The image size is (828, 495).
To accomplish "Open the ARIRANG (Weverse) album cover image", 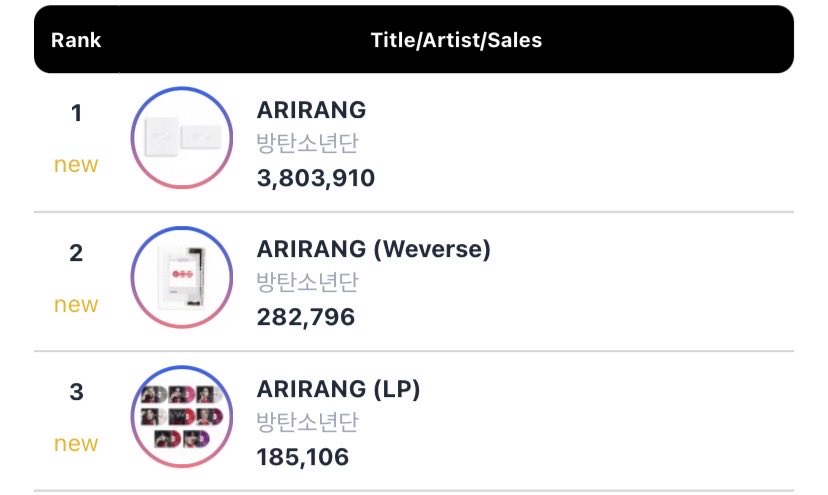I will (182, 278).
